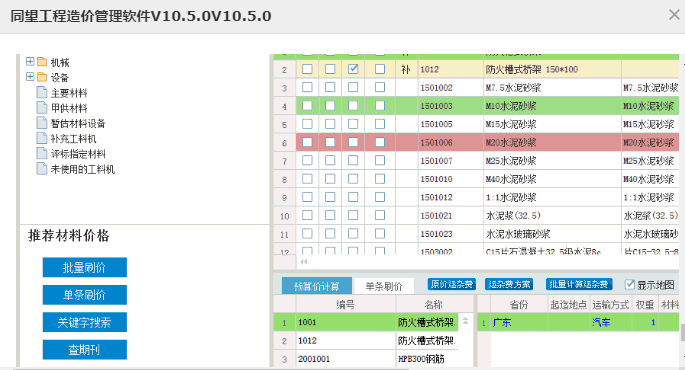Select the 设备 folder label
685x370 pixels.
(60, 77)
